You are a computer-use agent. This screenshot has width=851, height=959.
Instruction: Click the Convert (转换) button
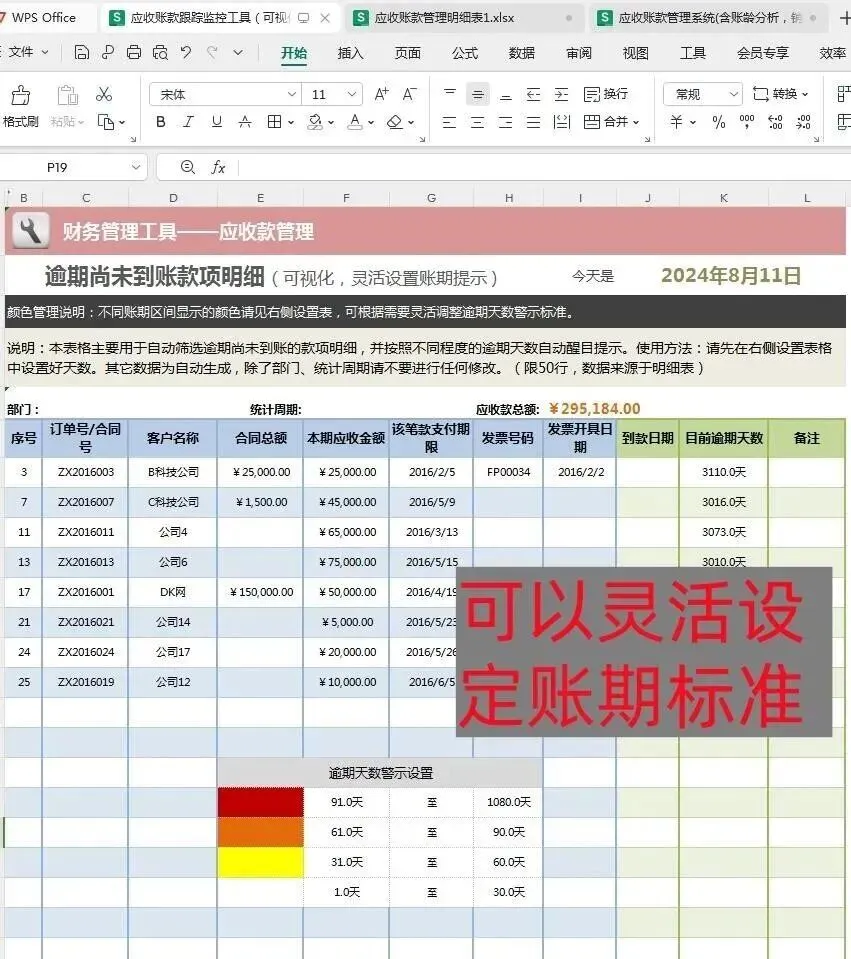click(781, 94)
